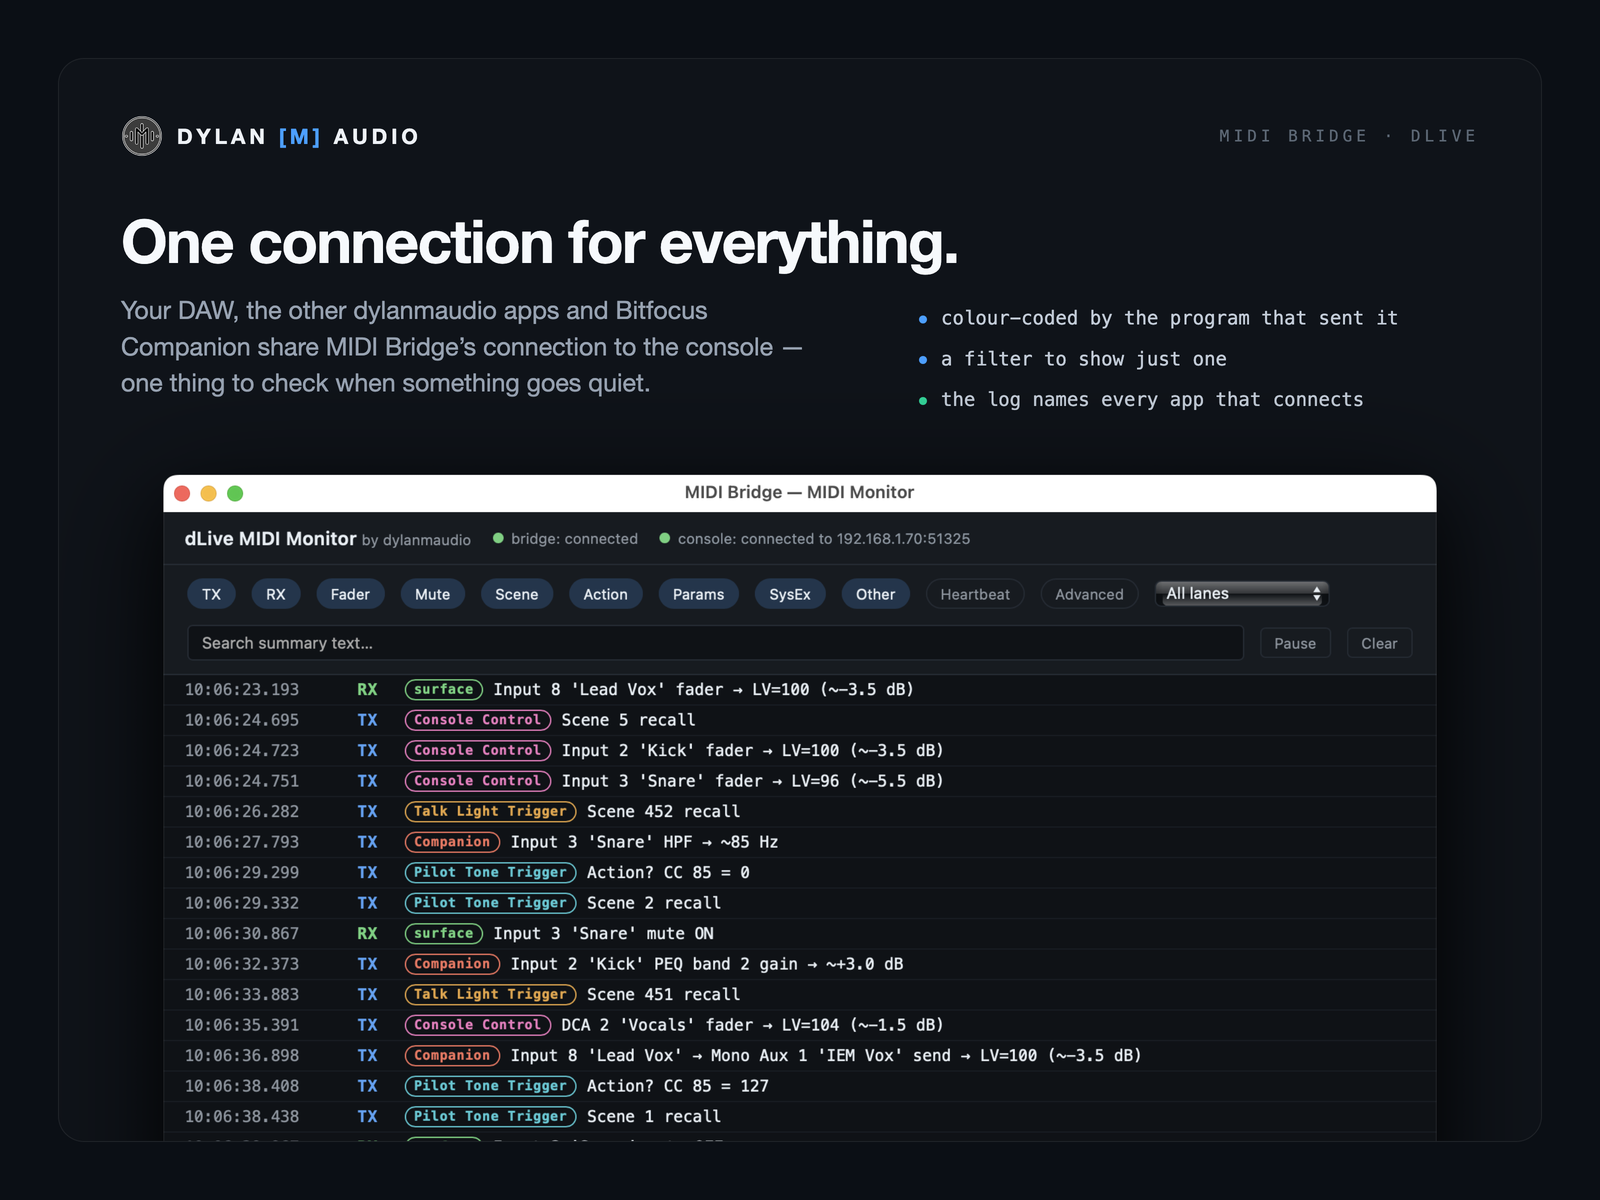Pause the MIDI monitor log

[x=1295, y=643]
